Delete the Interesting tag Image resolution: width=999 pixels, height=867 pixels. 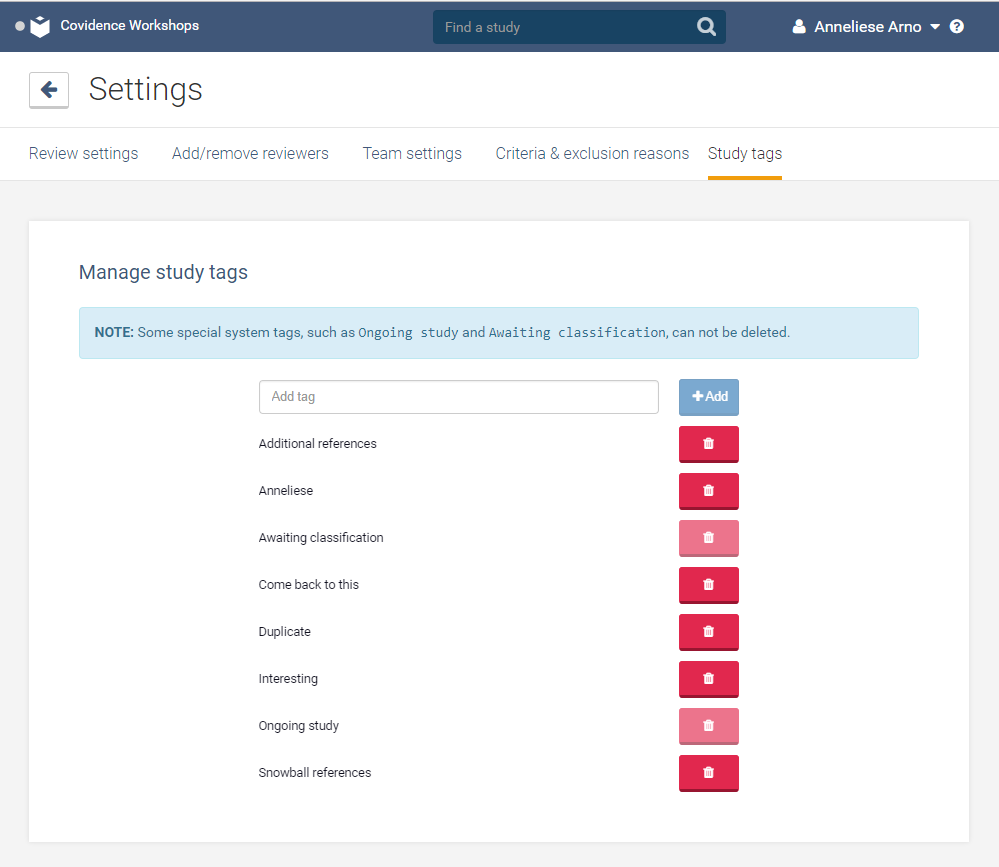(x=708, y=679)
